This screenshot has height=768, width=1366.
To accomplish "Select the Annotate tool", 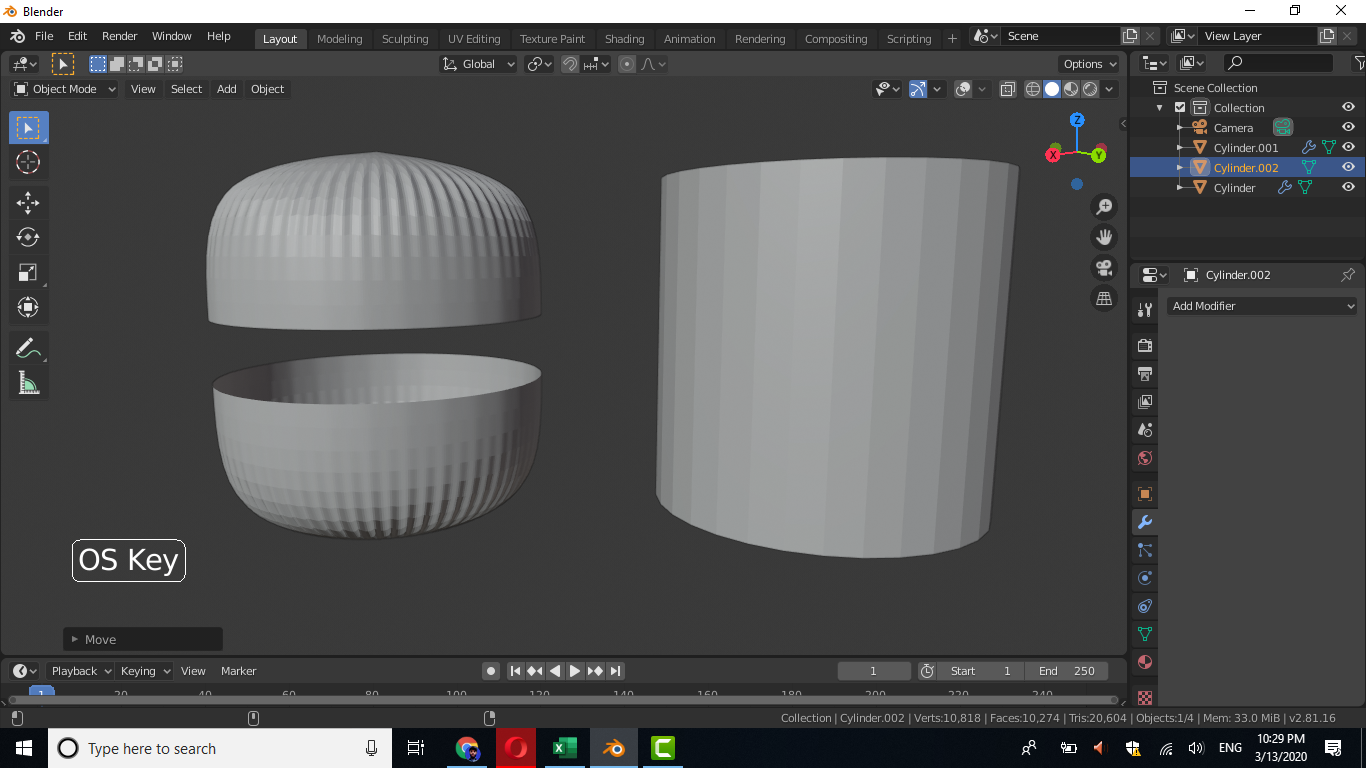I will 28,347.
